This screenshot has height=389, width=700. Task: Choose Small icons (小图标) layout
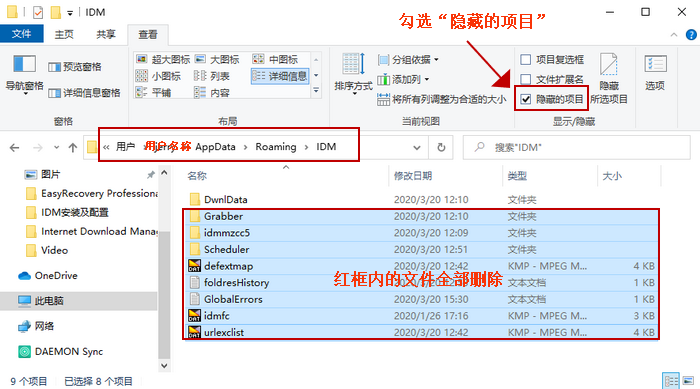click(158, 76)
